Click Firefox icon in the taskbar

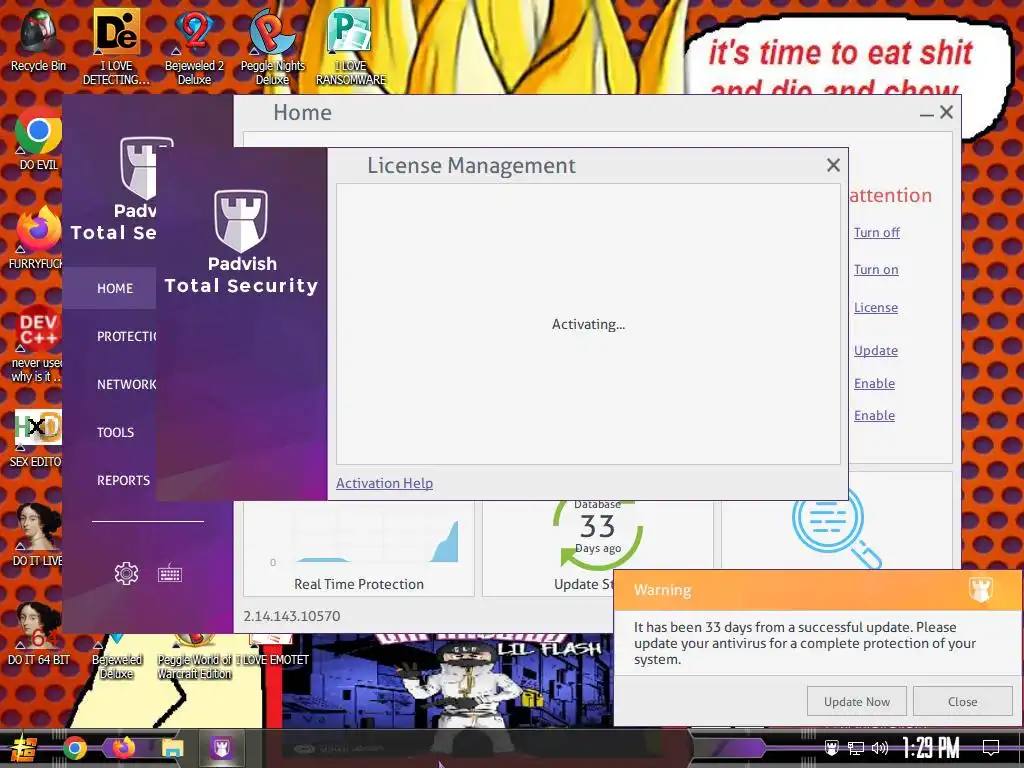pyautogui.click(x=123, y=748)
